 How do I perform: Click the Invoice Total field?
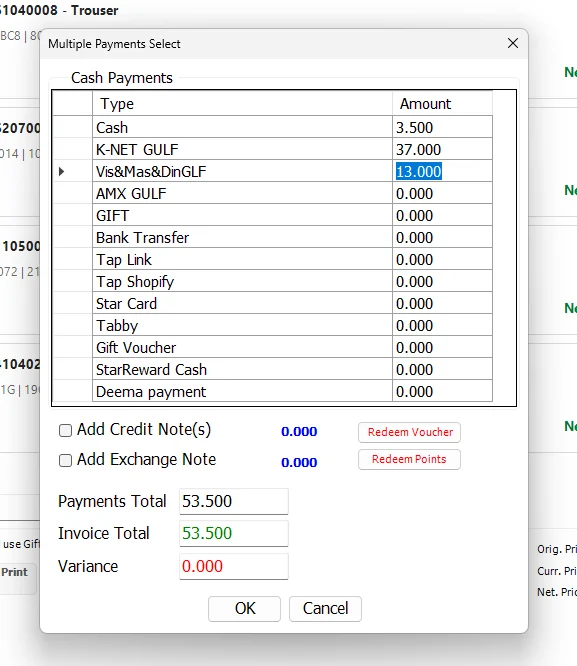pos(234,533)
